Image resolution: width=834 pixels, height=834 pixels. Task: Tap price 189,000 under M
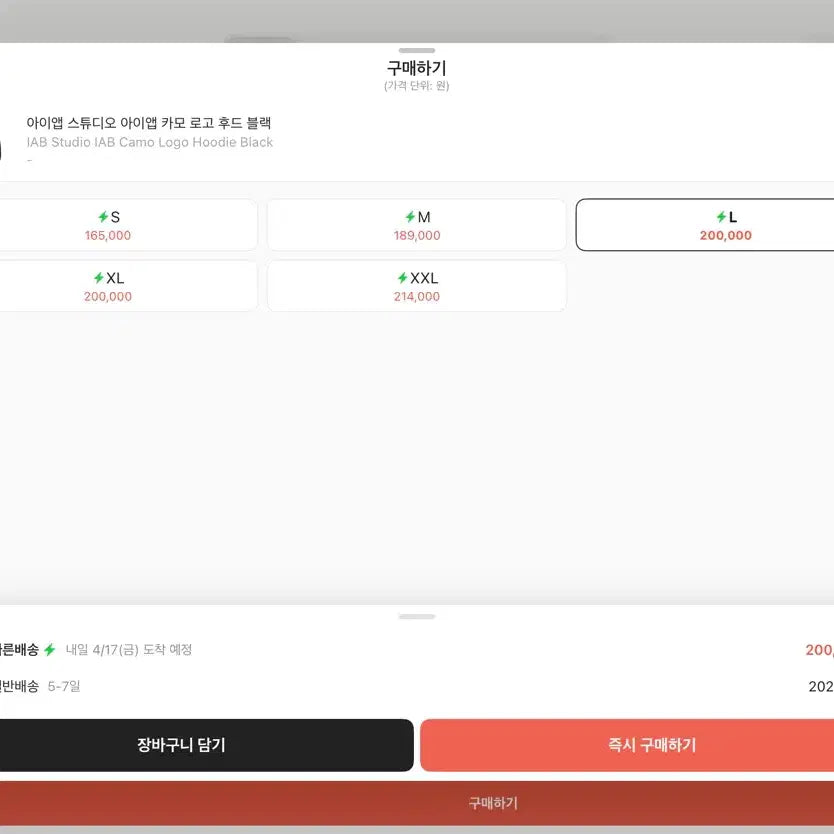417,235
